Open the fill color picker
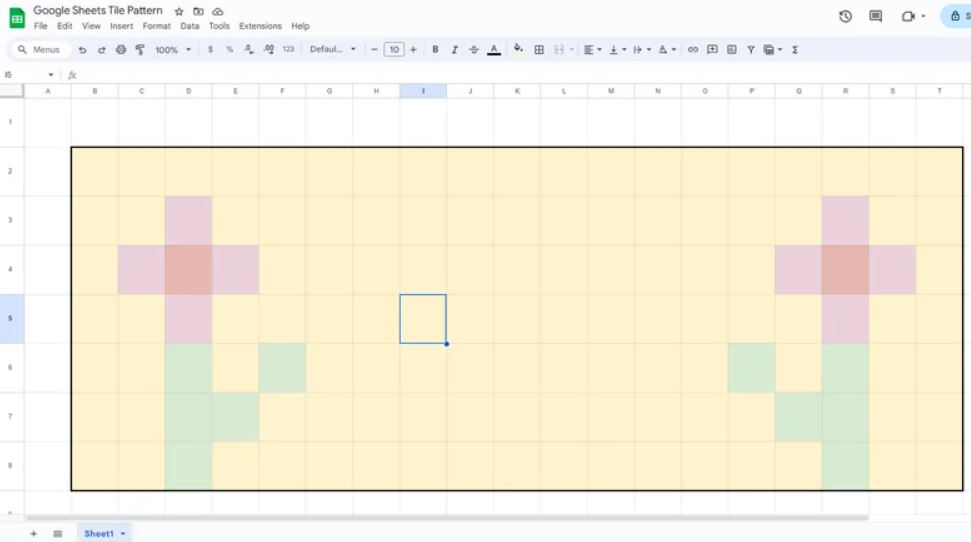The height and width of the screenshot is (542, 971). tap(518, 49)
